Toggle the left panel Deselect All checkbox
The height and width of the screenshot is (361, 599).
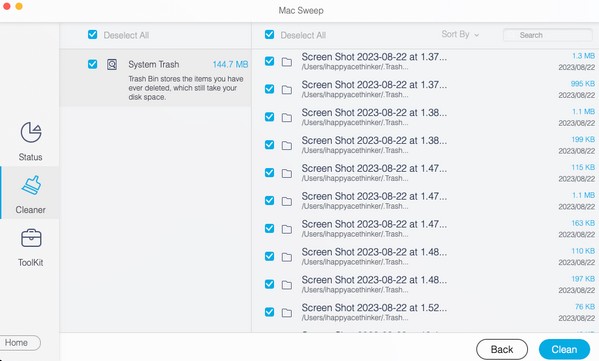pyautogui.click(x=92, y=35)
